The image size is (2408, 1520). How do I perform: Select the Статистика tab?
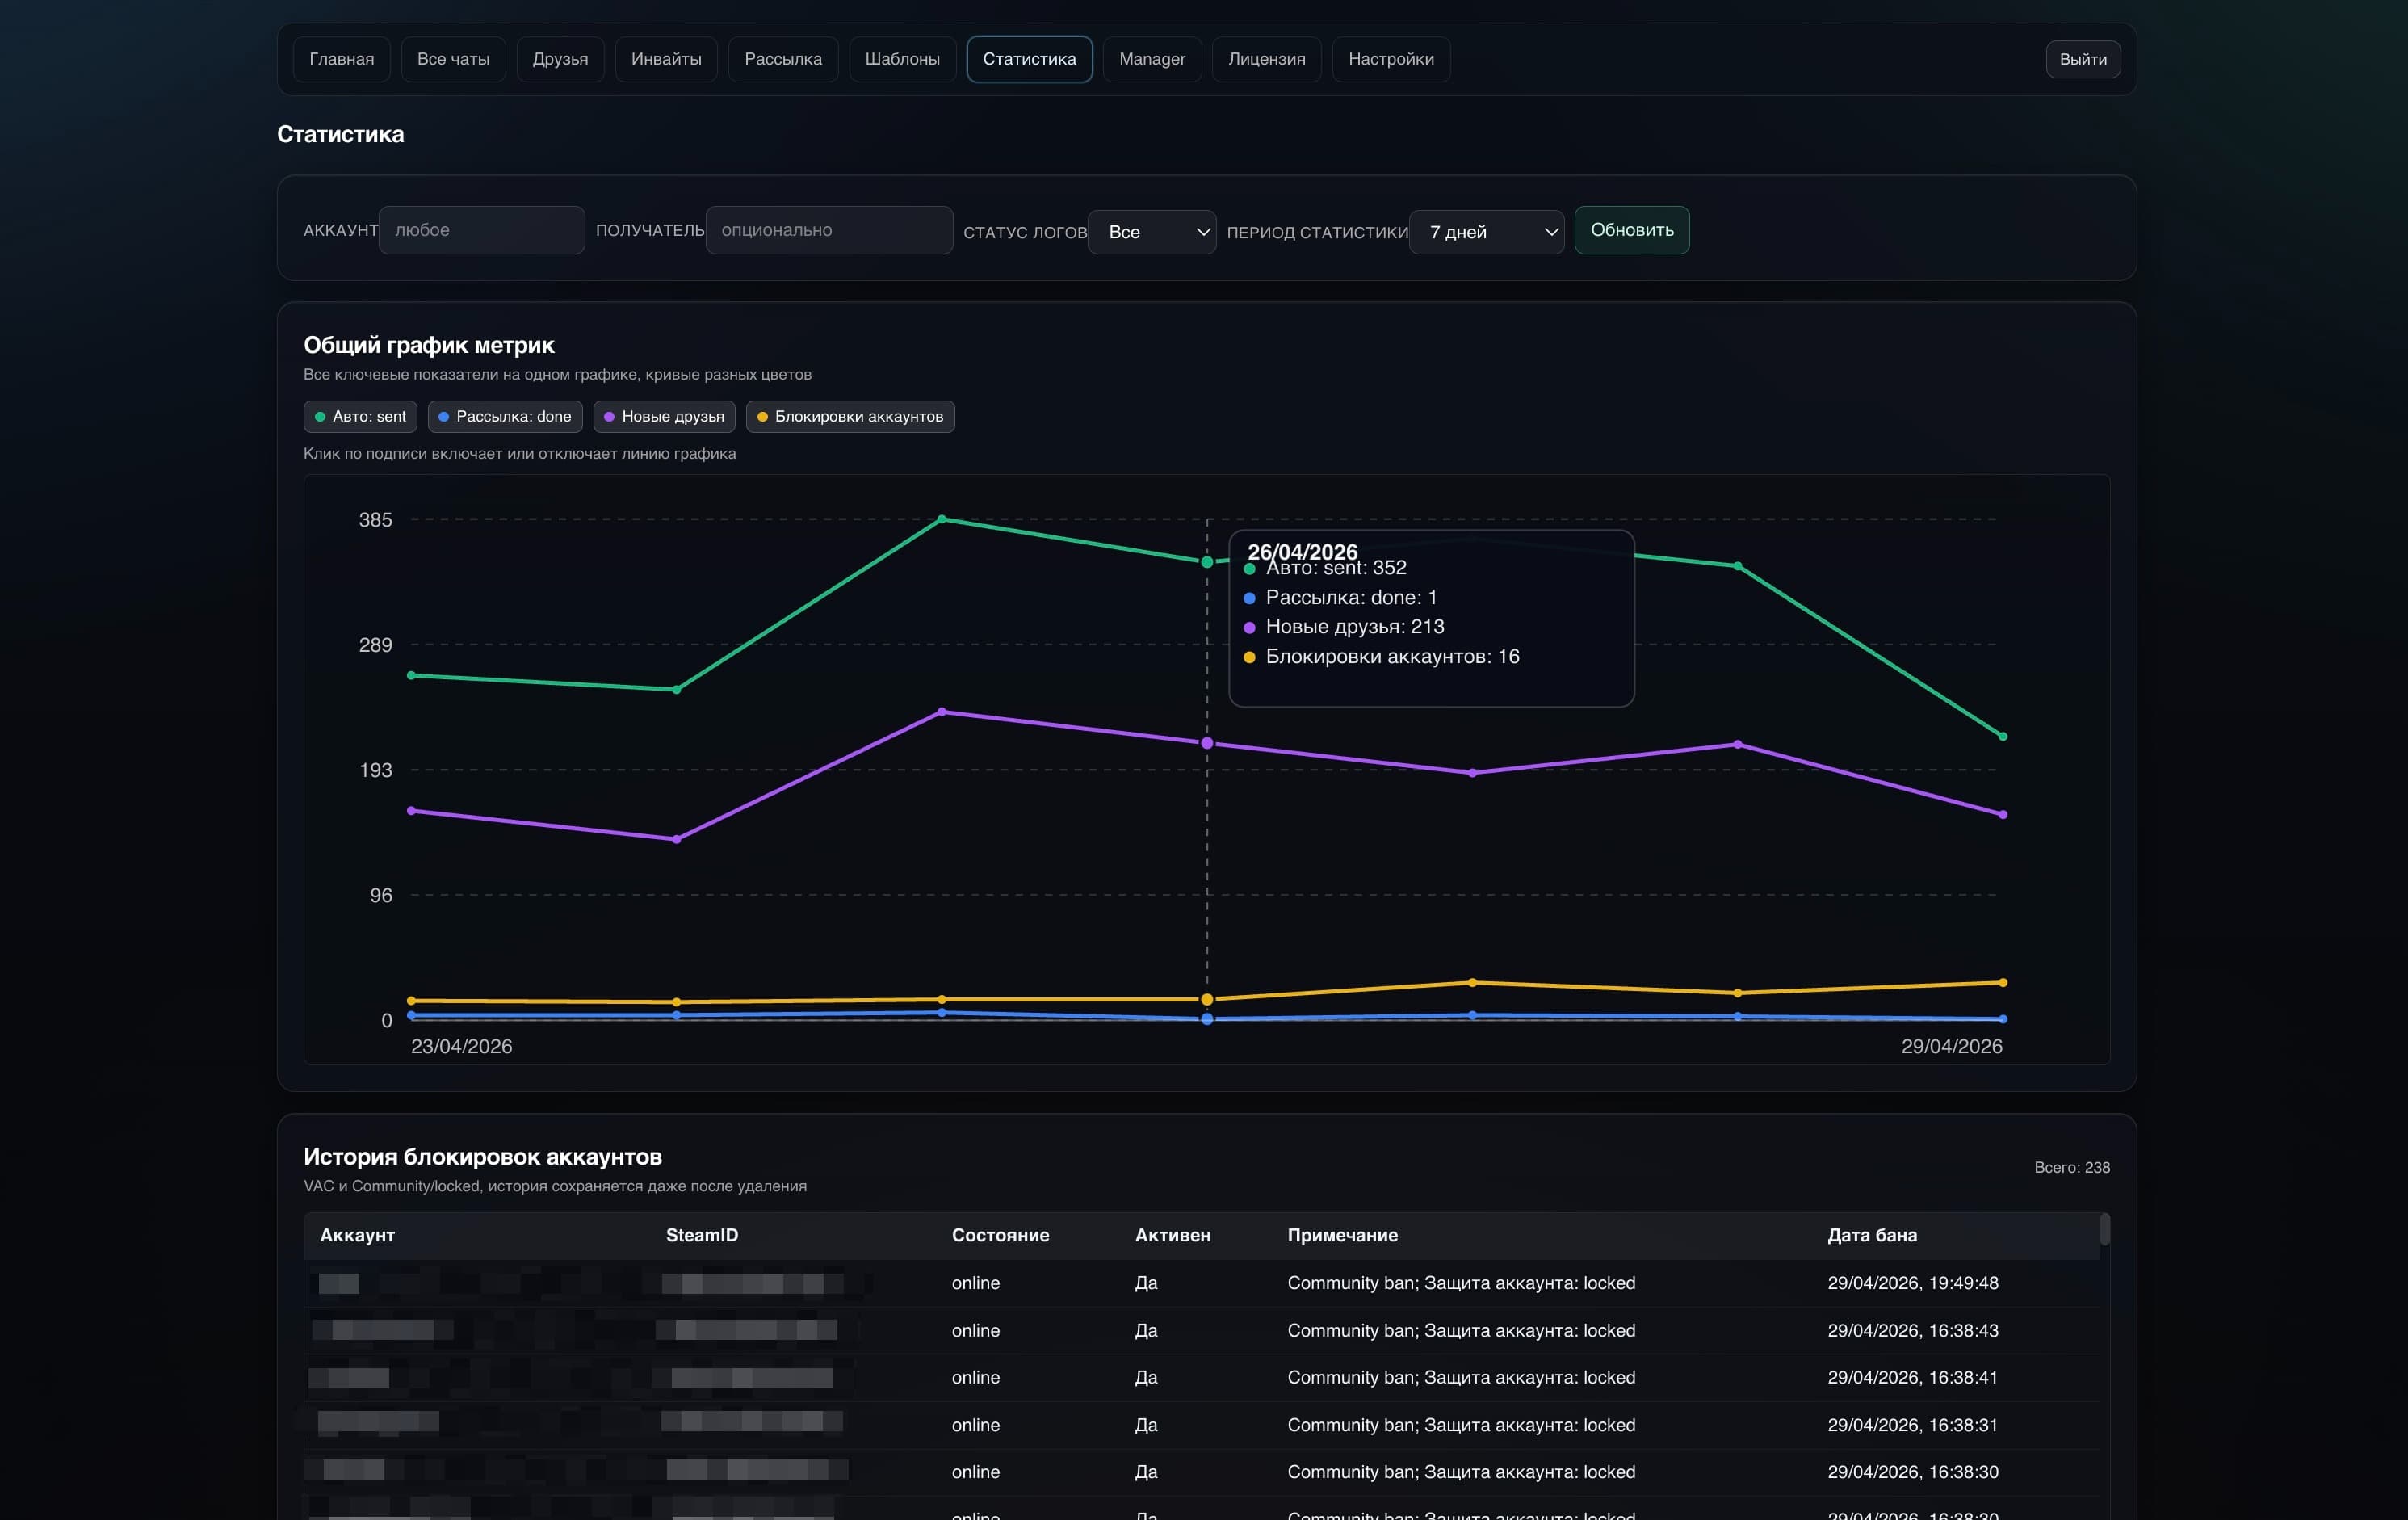coord(1029,59)
